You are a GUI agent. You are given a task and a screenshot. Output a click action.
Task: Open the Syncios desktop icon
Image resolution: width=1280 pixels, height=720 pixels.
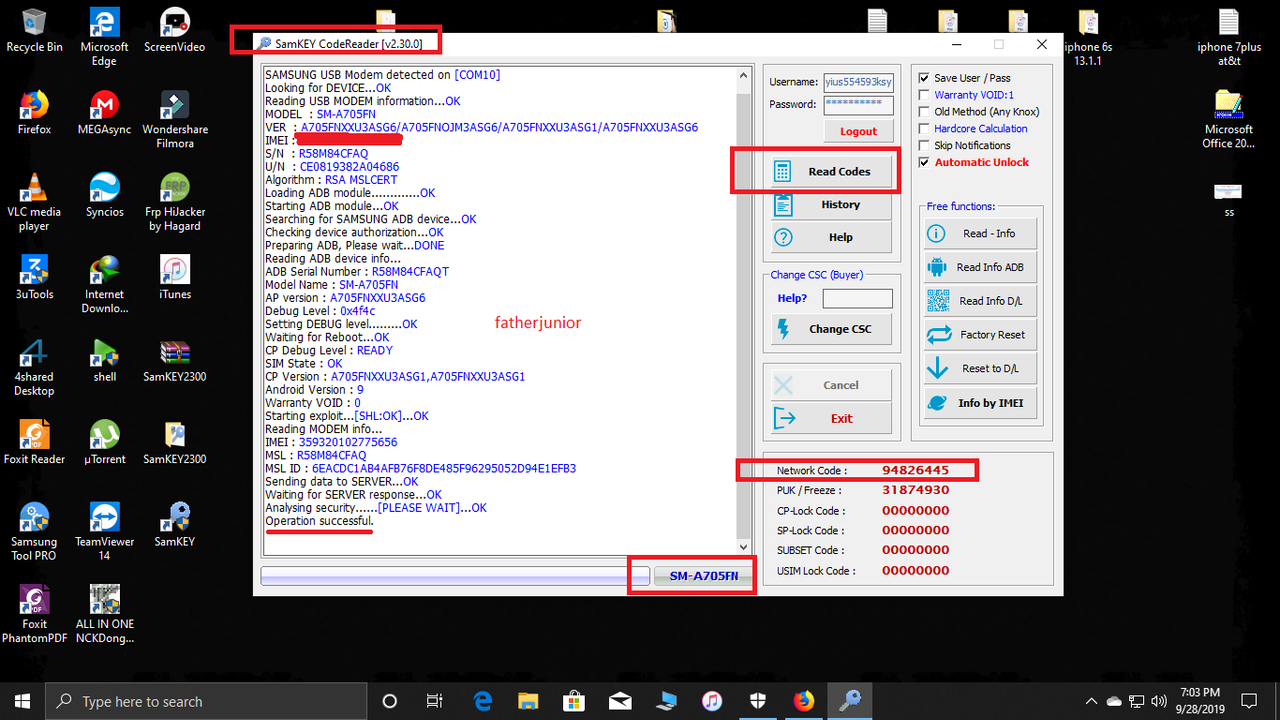click(x=104, y=195)
